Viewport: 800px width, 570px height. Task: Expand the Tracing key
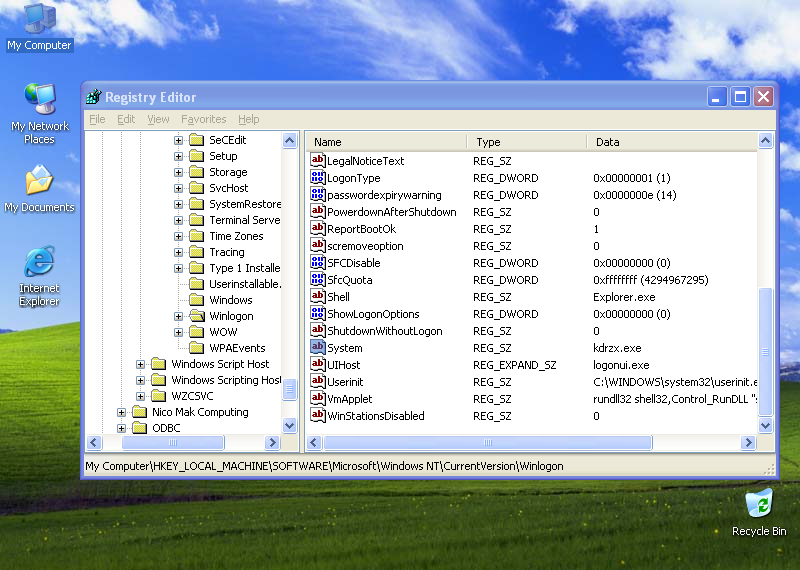pyautogui.click(x=178, y=252)
